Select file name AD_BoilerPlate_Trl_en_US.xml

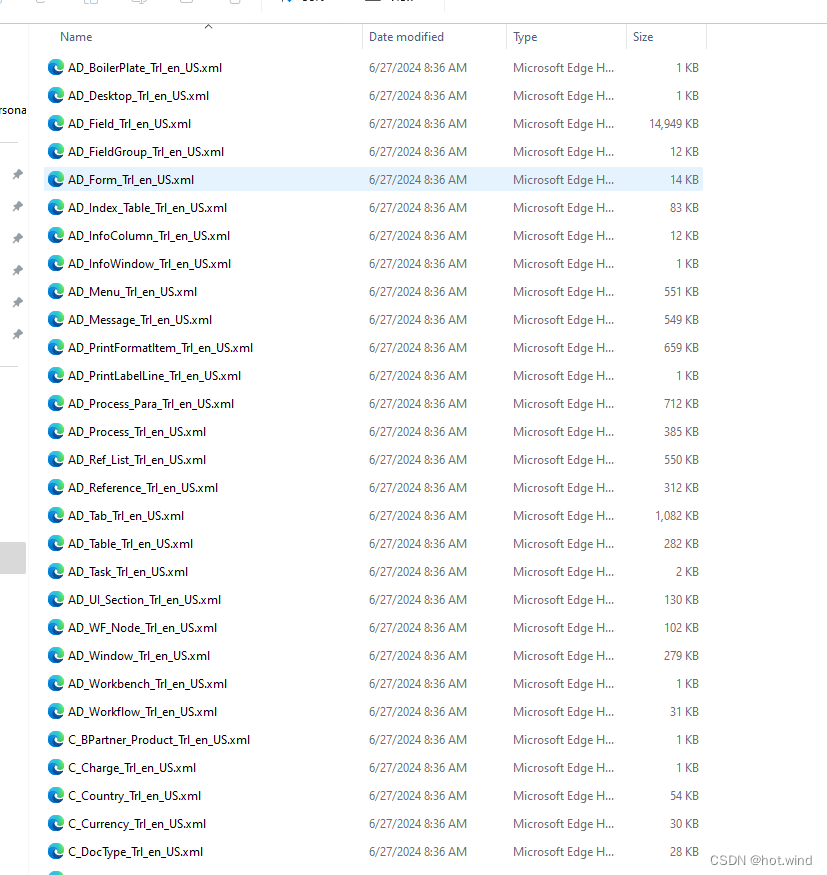click(145, 68)
